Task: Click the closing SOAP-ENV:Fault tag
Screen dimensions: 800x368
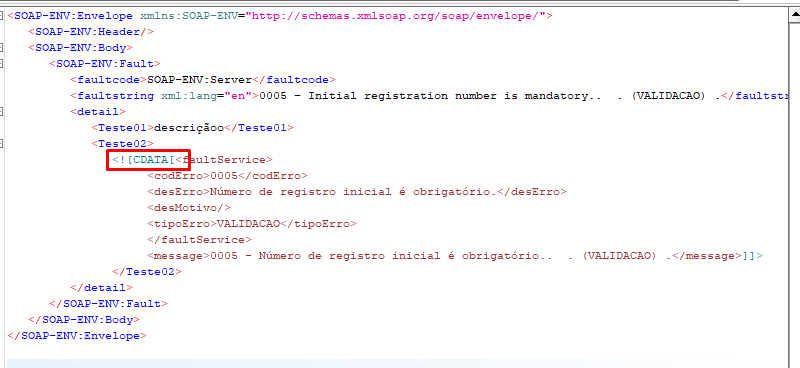Action: click(109, 304)
